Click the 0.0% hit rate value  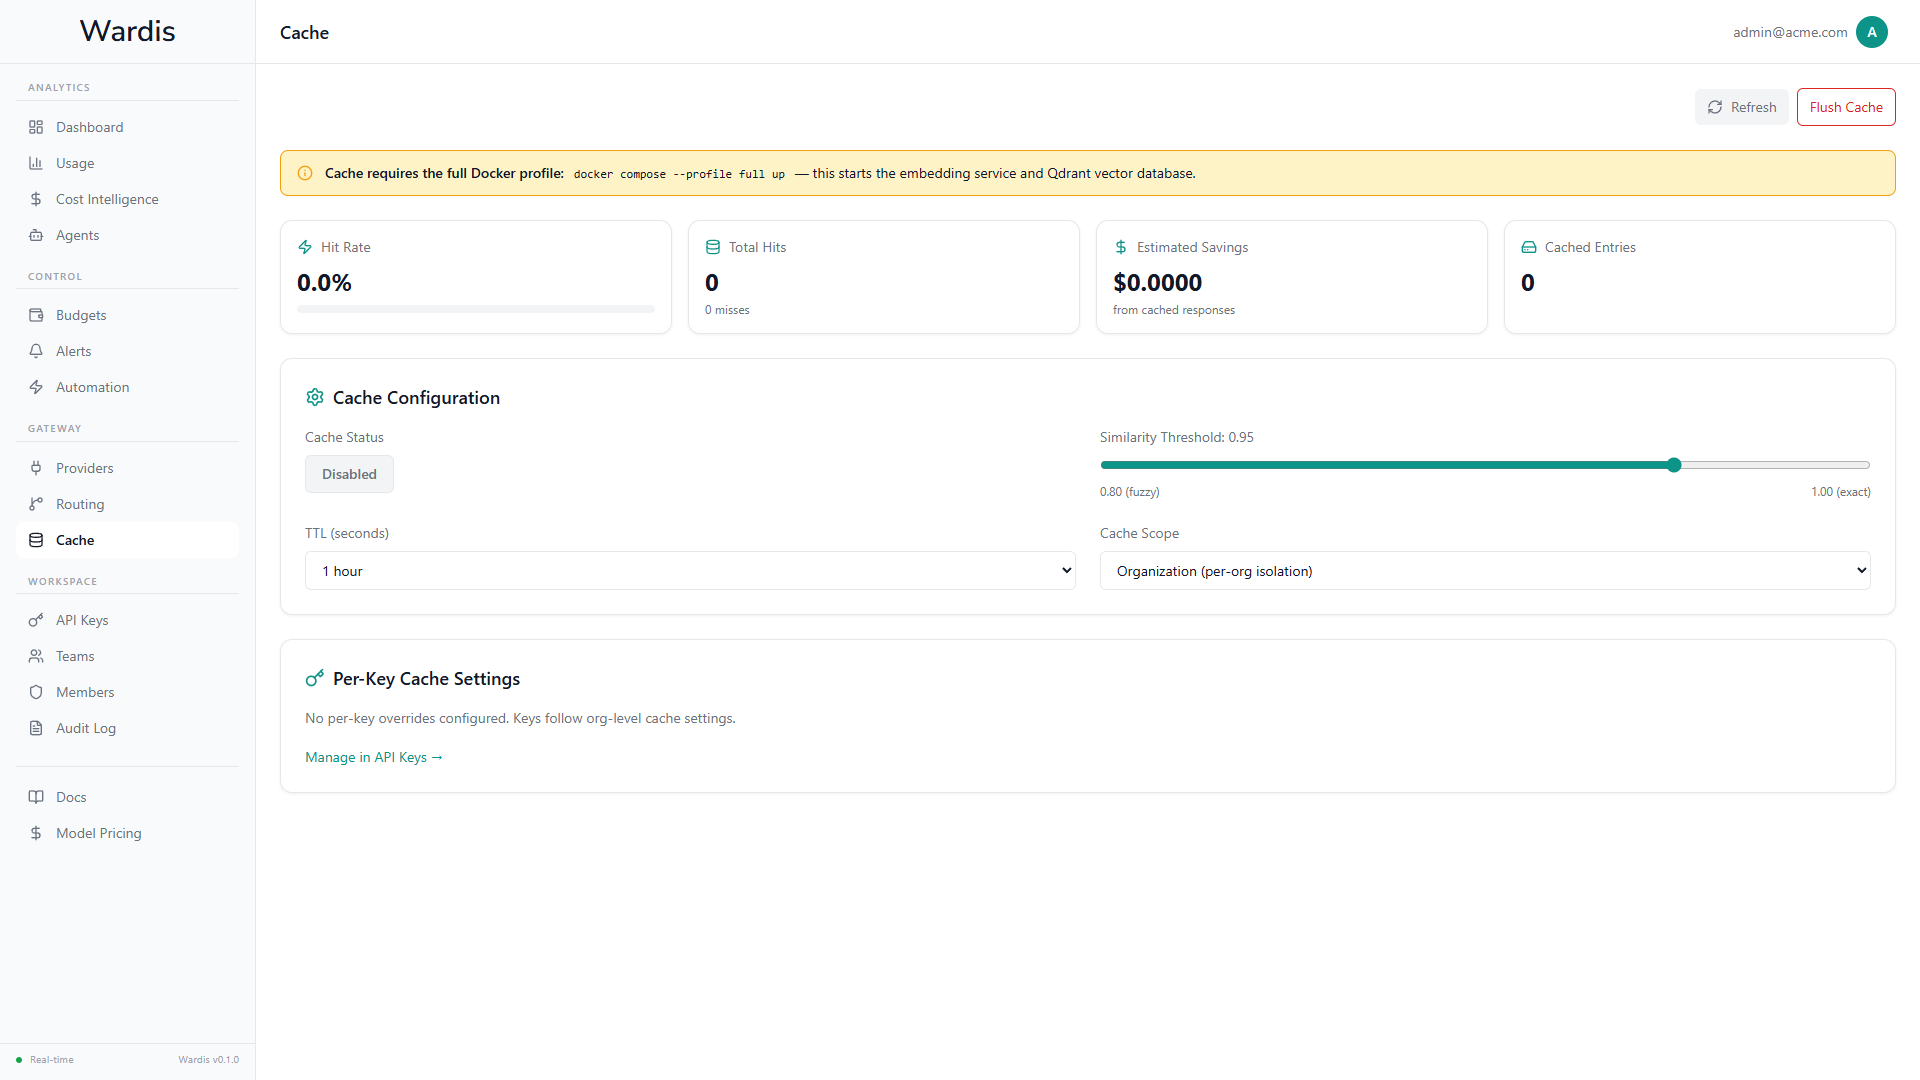pos(324,283)
